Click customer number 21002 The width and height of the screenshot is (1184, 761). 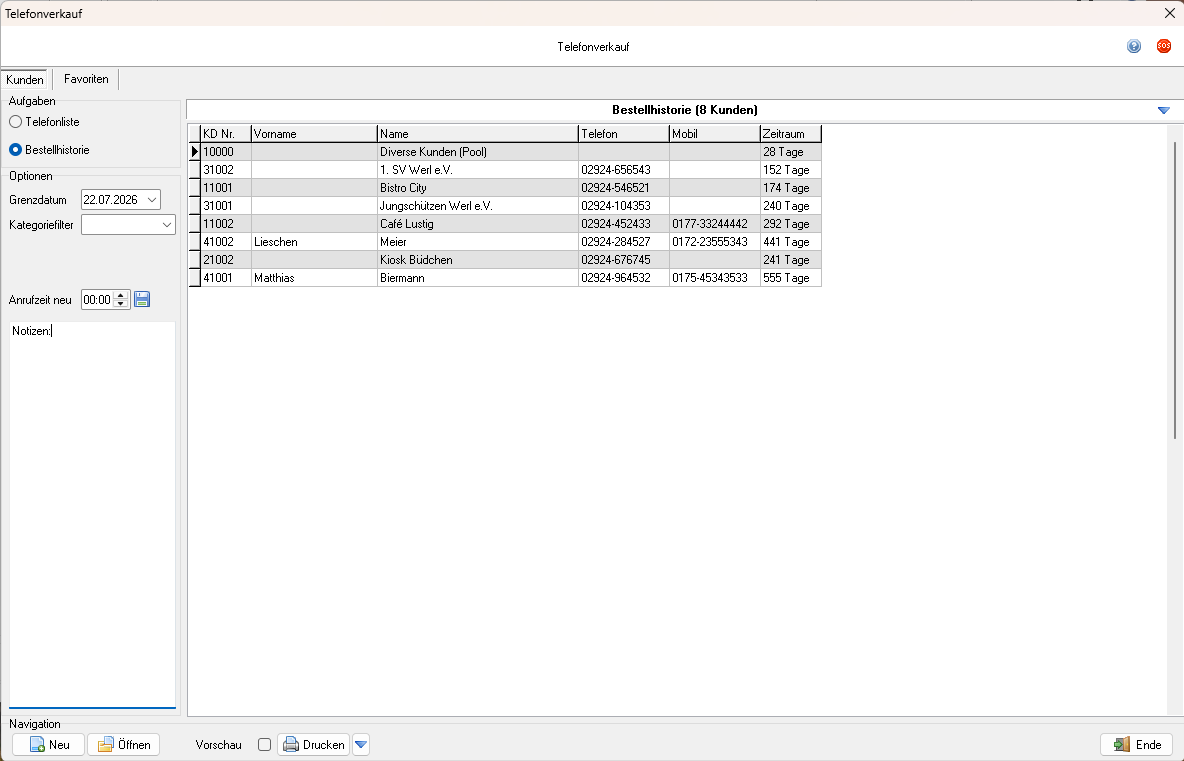click(x=225, y=260)
